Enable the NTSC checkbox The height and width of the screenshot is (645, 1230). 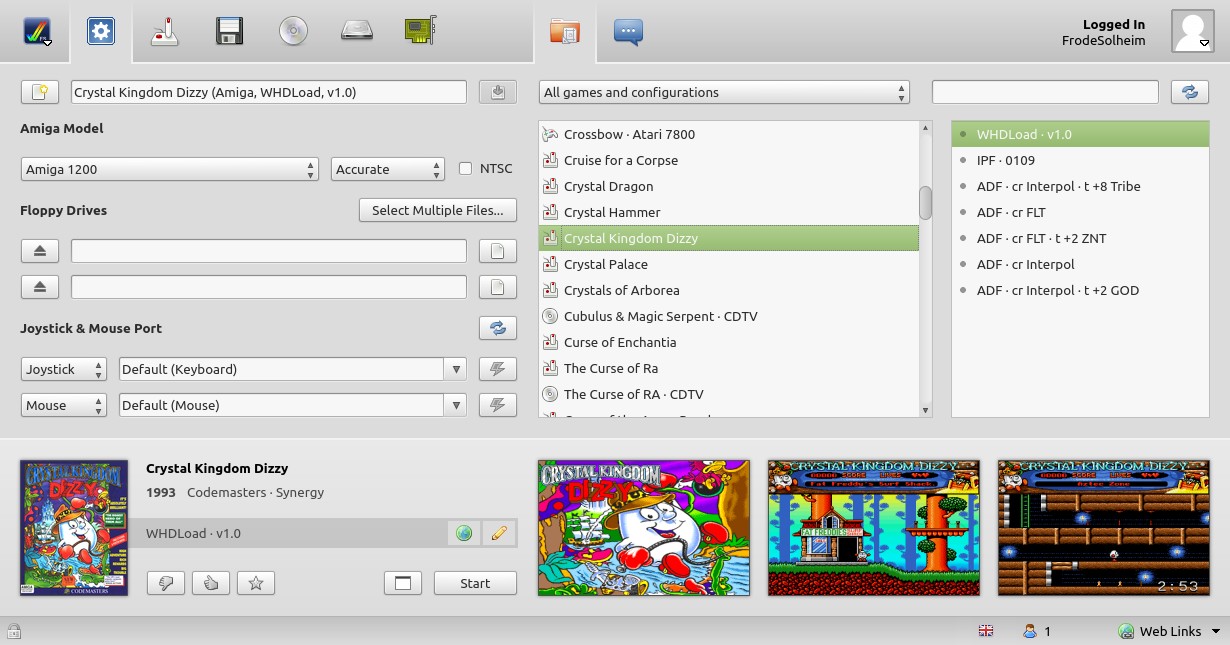pyautogui.click(x=465, y=169)
